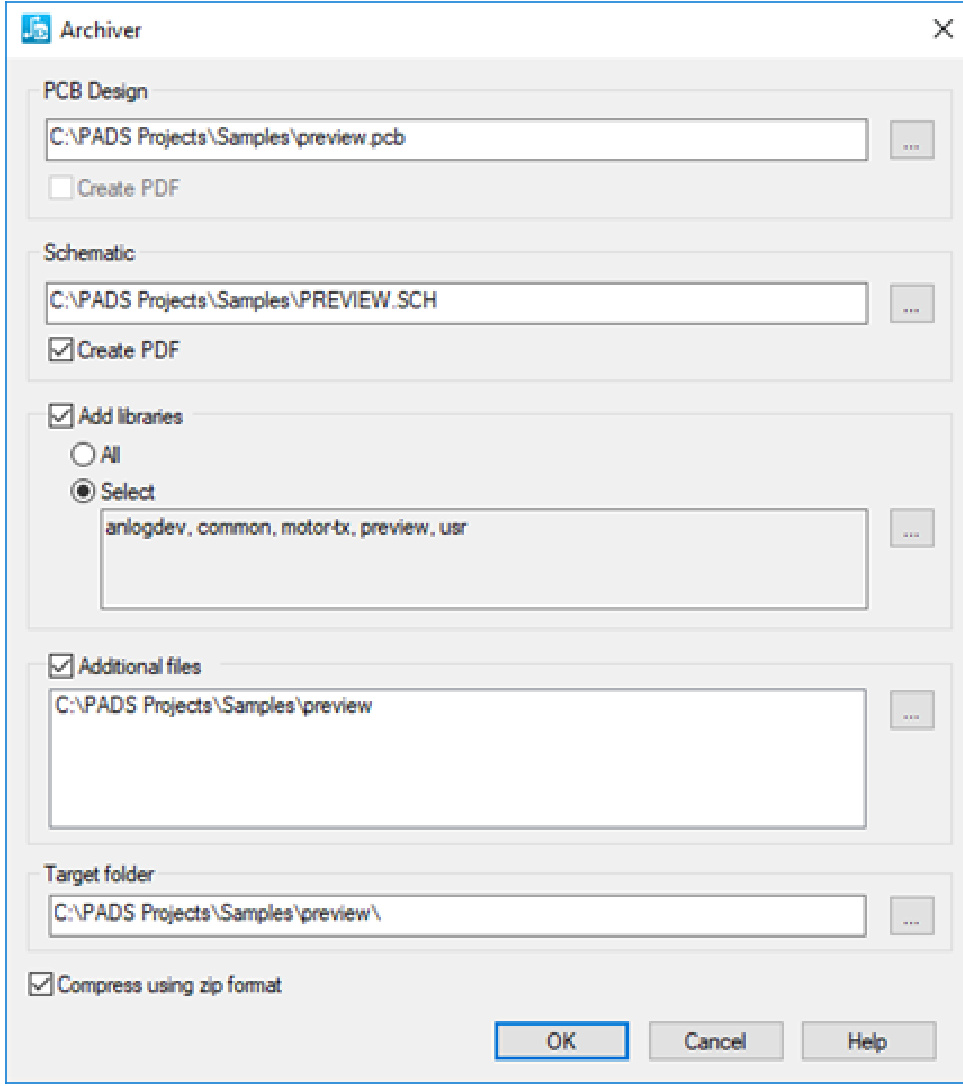Open Help for the Archiver
The width and height of the screenshot is (963, 1086).
(867, 1041)
